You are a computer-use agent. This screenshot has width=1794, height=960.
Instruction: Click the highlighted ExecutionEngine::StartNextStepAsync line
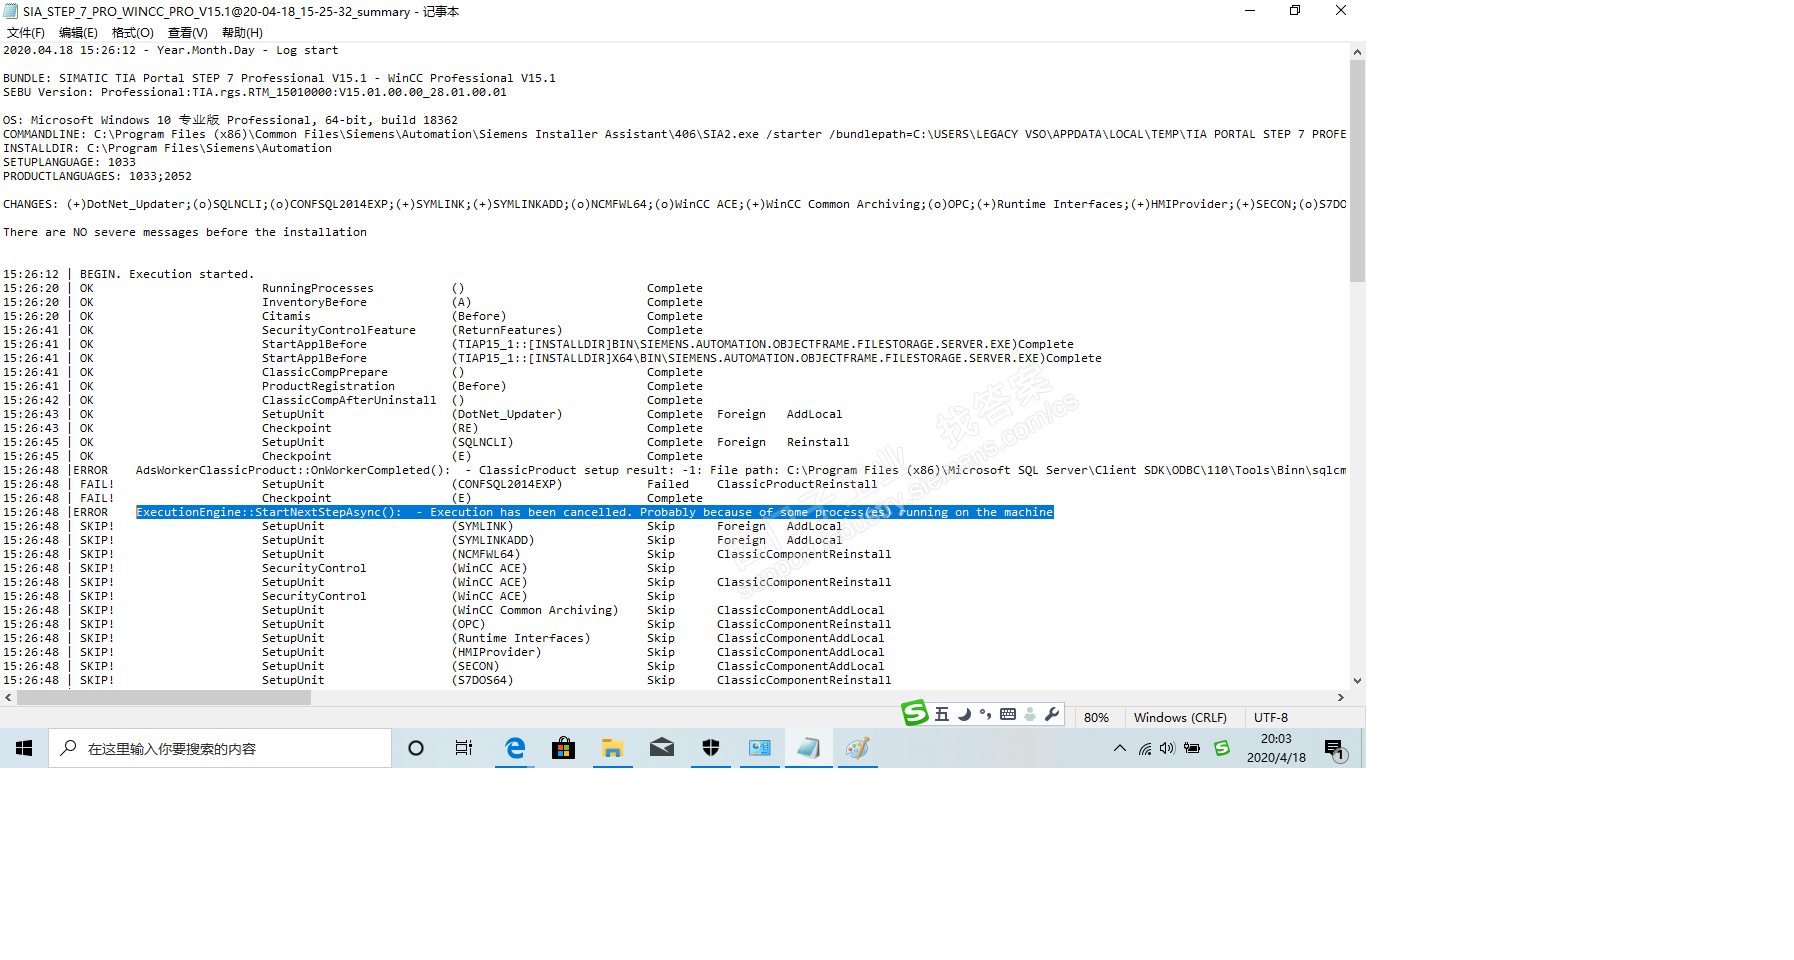click(595, 512)
